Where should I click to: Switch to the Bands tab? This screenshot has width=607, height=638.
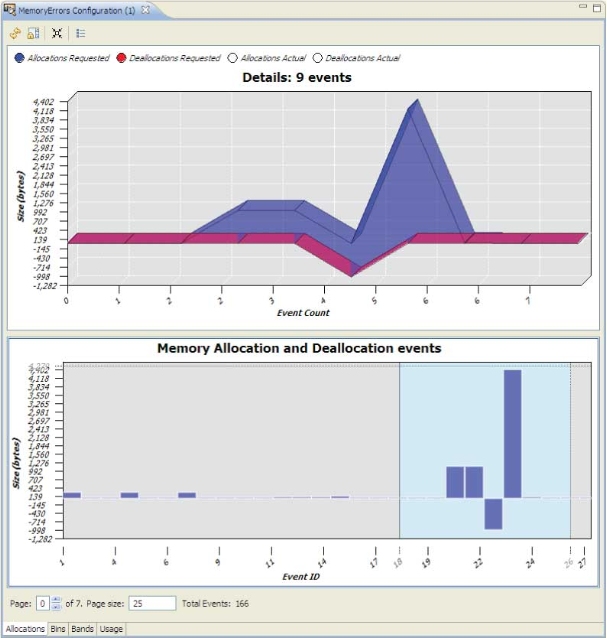click(82, 629)
